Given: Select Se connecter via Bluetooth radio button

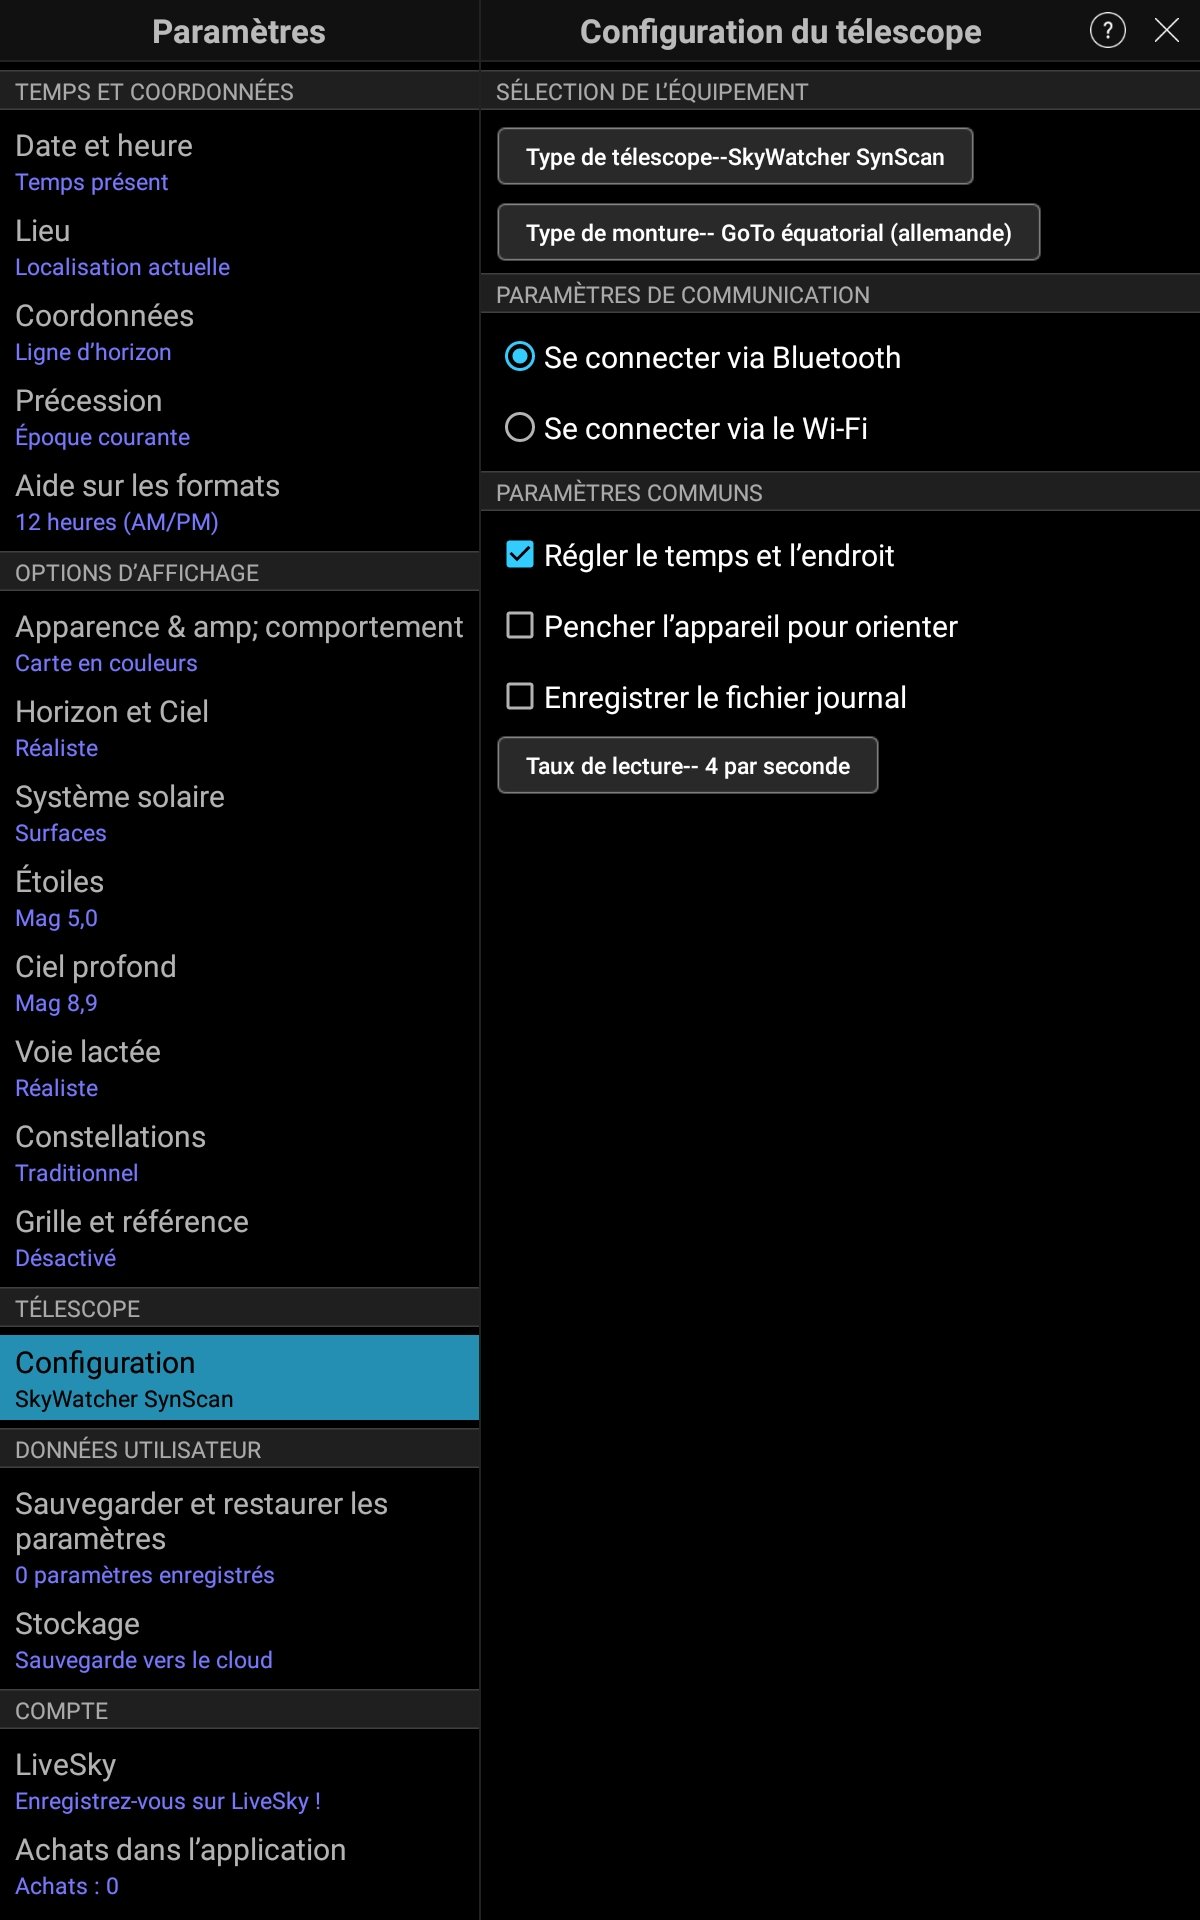Looking at the screenshot, I should point(520,357).
